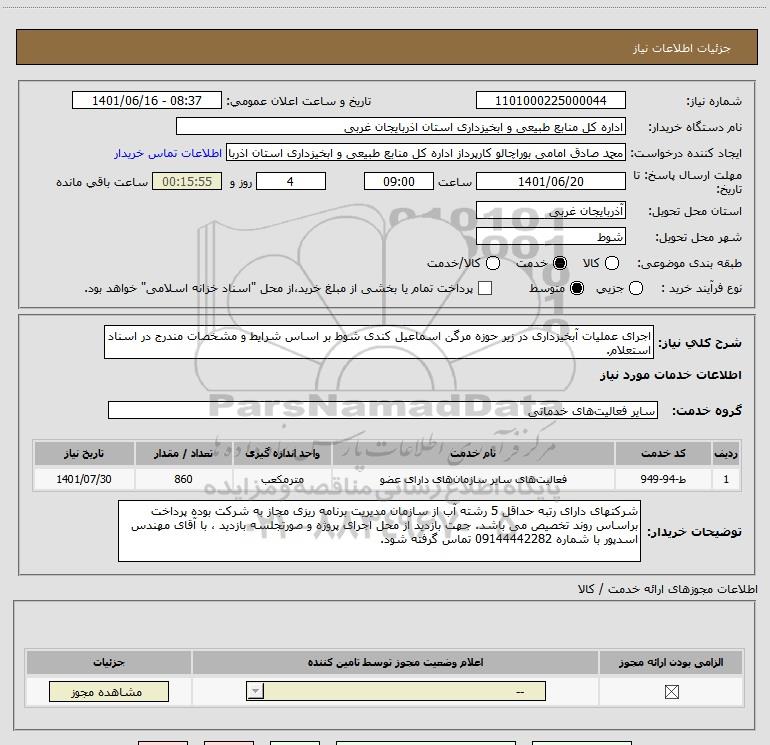This screenshot has height=745, width=770.
Task: Click the مترمکعب unit cell
Action: click(282, 479)
